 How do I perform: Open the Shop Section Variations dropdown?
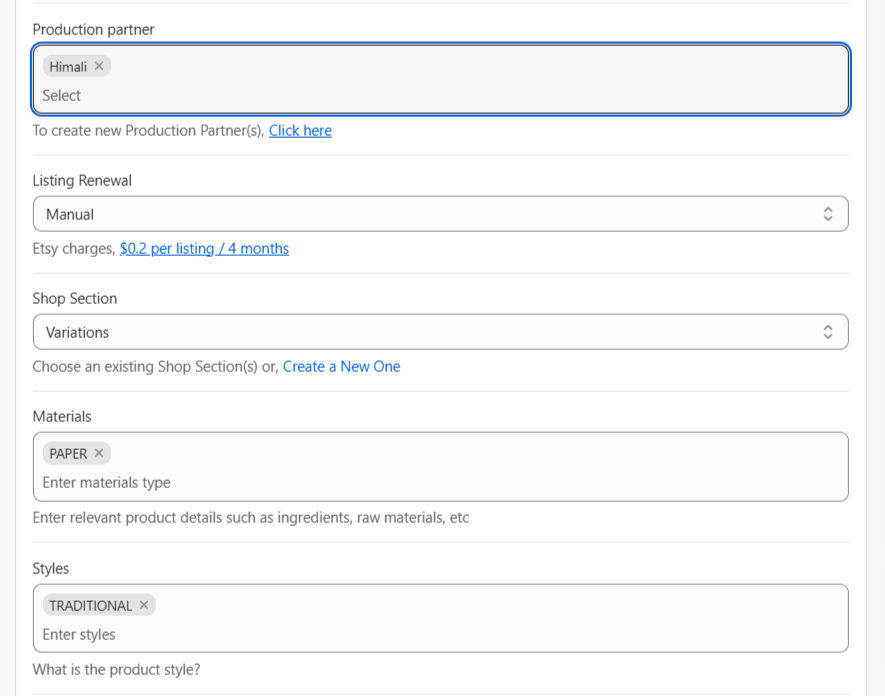tap(440, 332)
